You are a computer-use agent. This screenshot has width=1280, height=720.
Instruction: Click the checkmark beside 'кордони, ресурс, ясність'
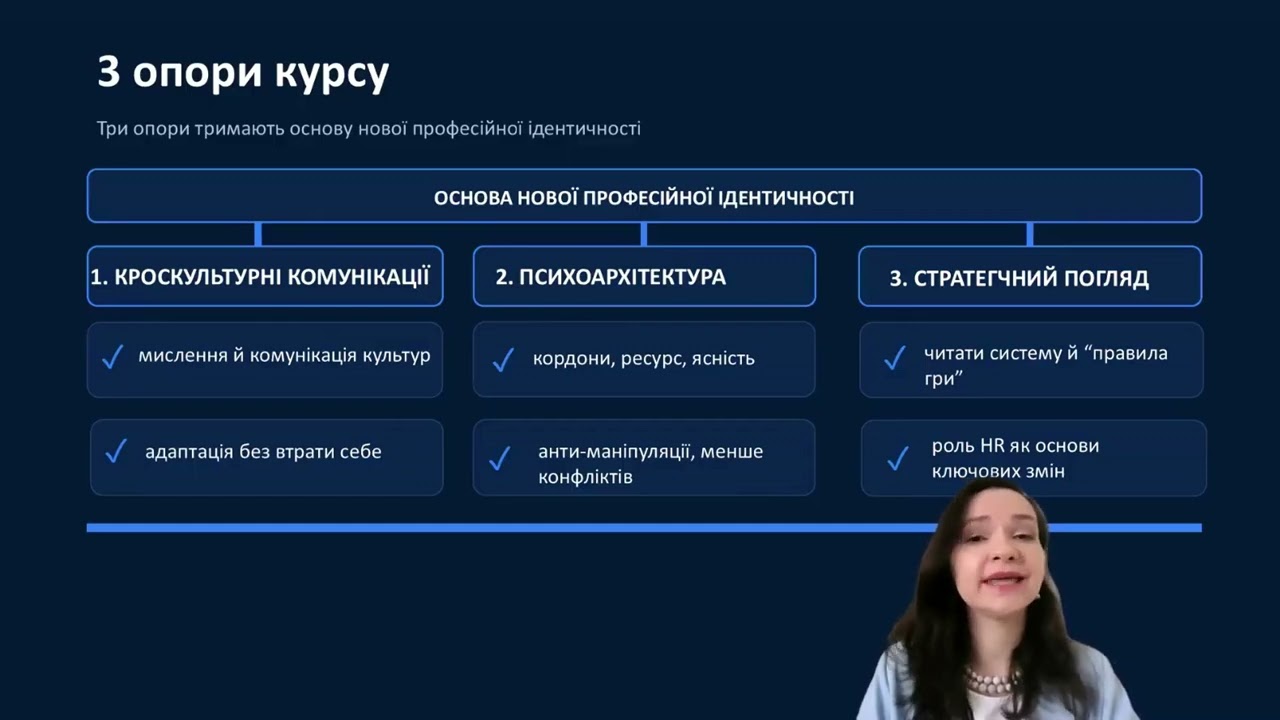point(503,359)
